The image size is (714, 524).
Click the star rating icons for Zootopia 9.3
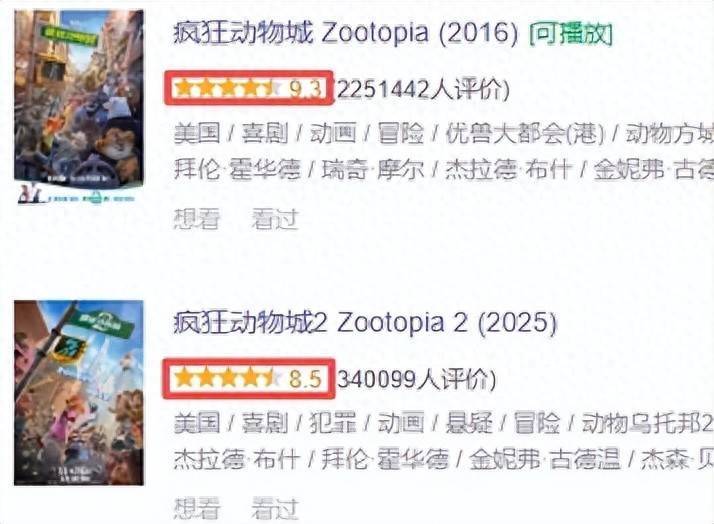coord(229,88)
